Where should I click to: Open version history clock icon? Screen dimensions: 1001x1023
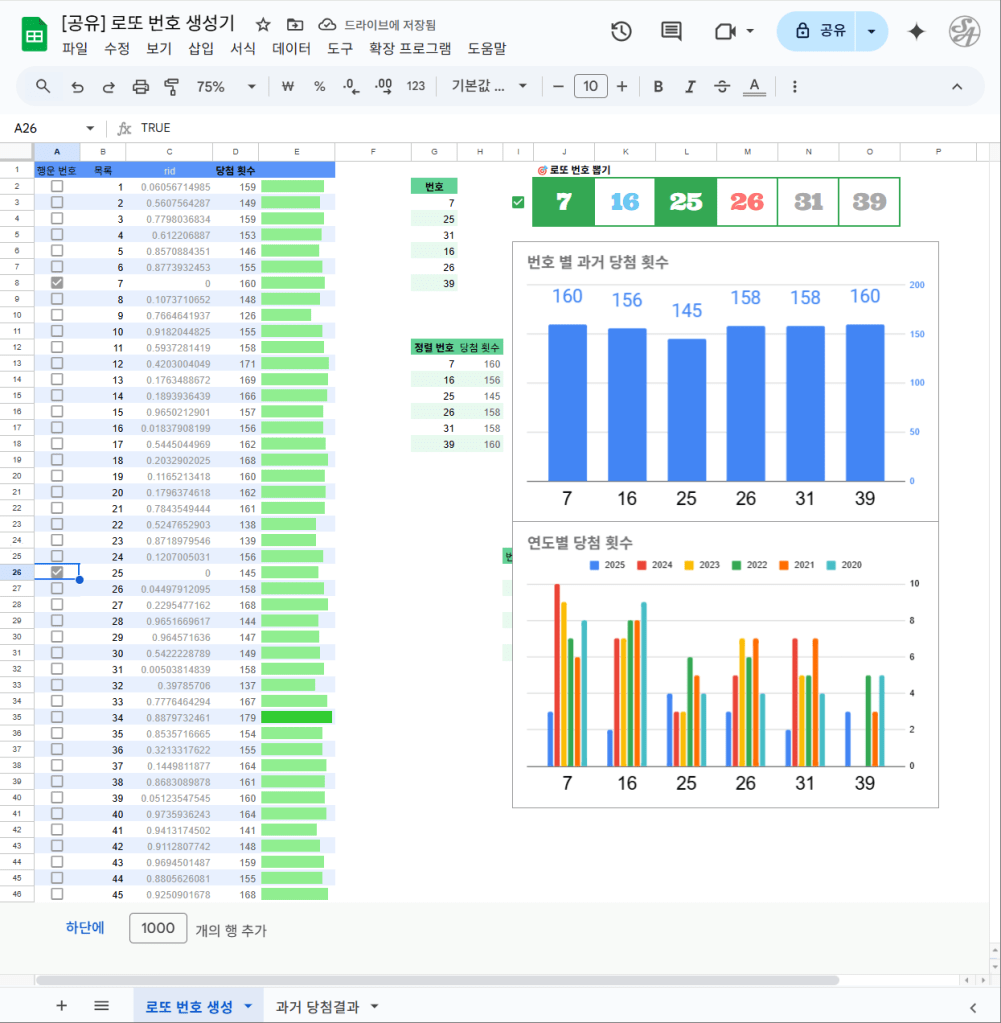(x=621, y=31)
